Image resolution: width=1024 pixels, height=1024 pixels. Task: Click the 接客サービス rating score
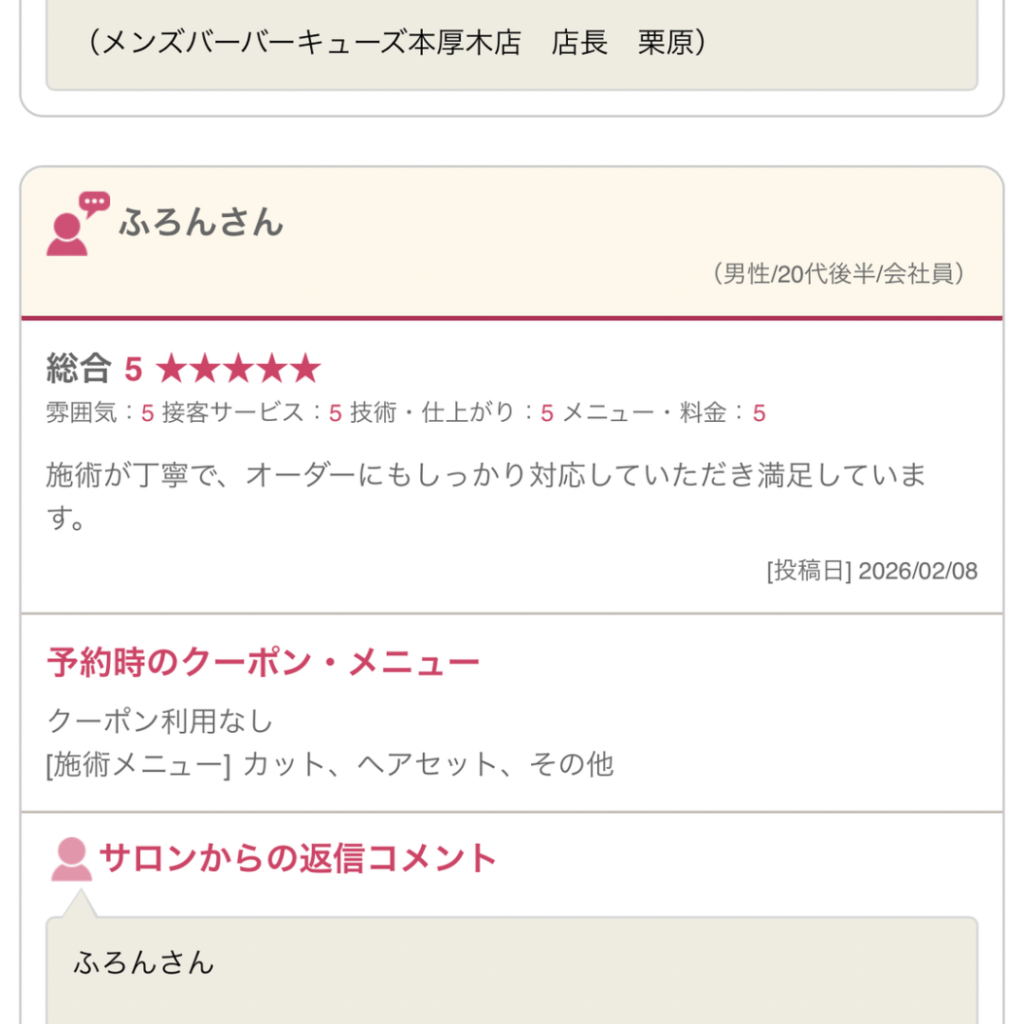[335, 413]
